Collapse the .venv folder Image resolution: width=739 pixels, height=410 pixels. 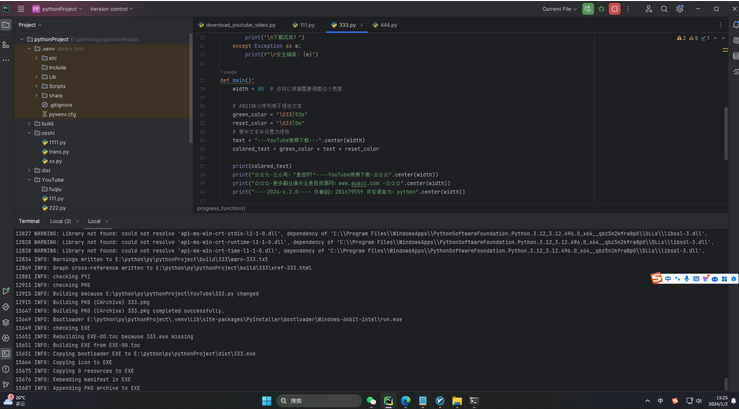click(x=29, y=48)
